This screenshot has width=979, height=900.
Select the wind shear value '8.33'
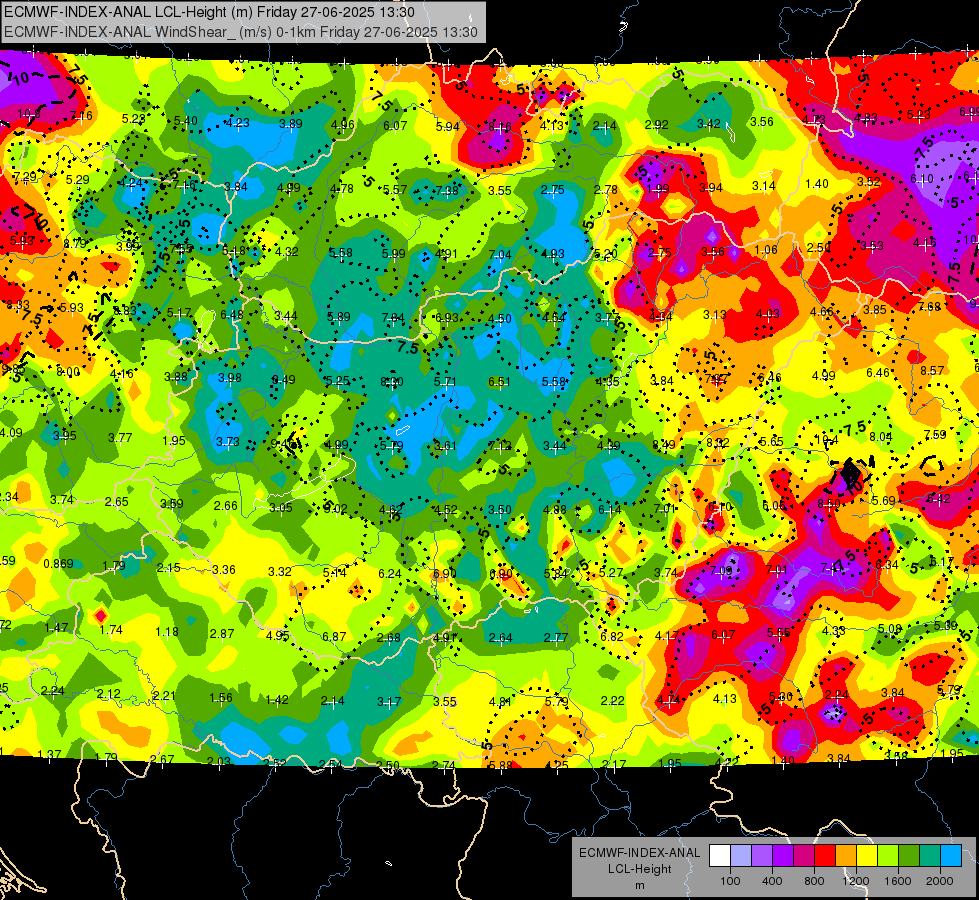(18, 305)
